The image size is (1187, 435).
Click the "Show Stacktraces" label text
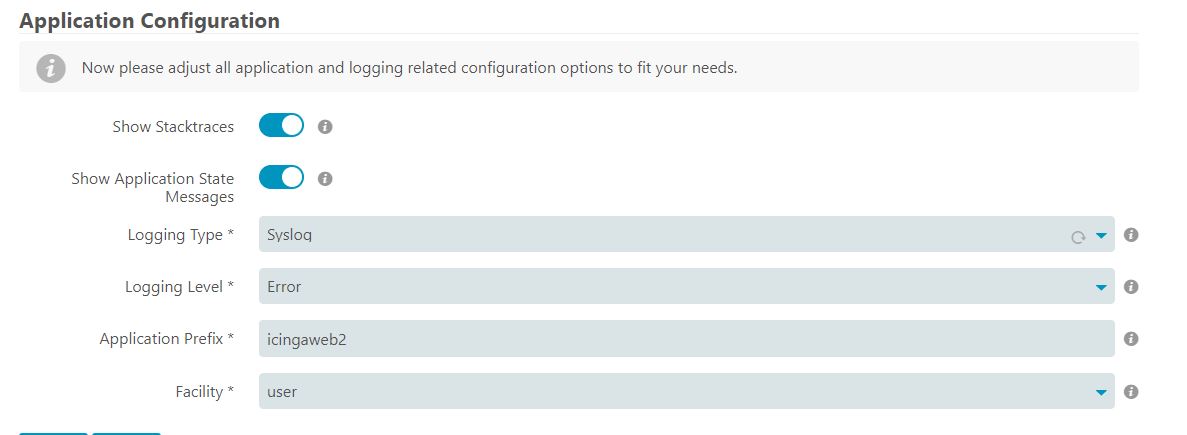[173, 126]
